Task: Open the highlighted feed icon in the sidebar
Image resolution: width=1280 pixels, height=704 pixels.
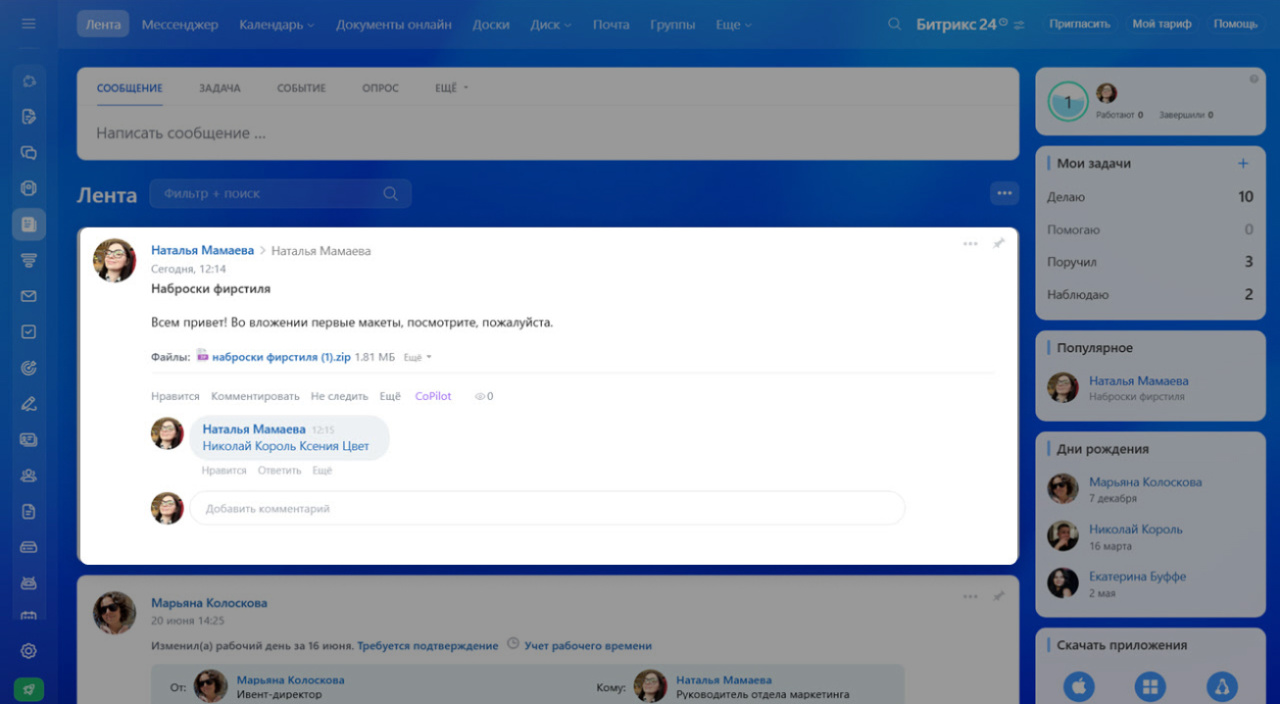Action: coord(28,225)
